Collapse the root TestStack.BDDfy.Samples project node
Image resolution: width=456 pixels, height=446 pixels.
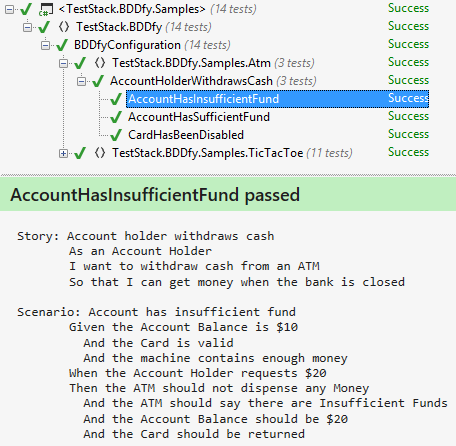[10, 9]
